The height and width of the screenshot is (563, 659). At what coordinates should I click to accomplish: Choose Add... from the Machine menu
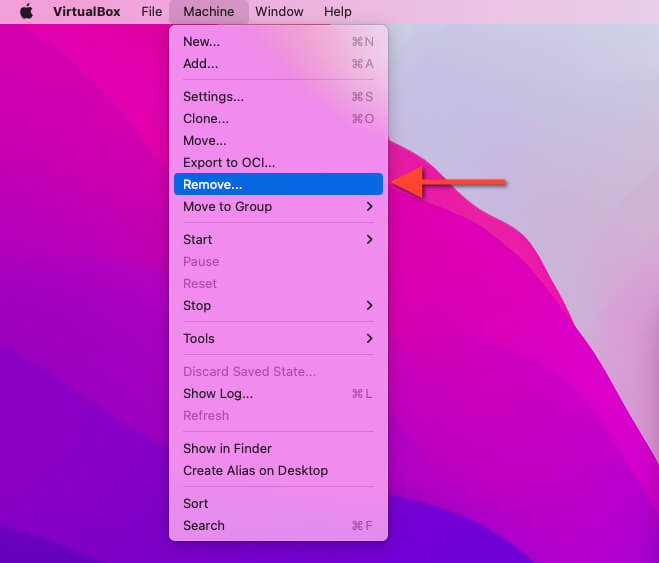[278, 63]
